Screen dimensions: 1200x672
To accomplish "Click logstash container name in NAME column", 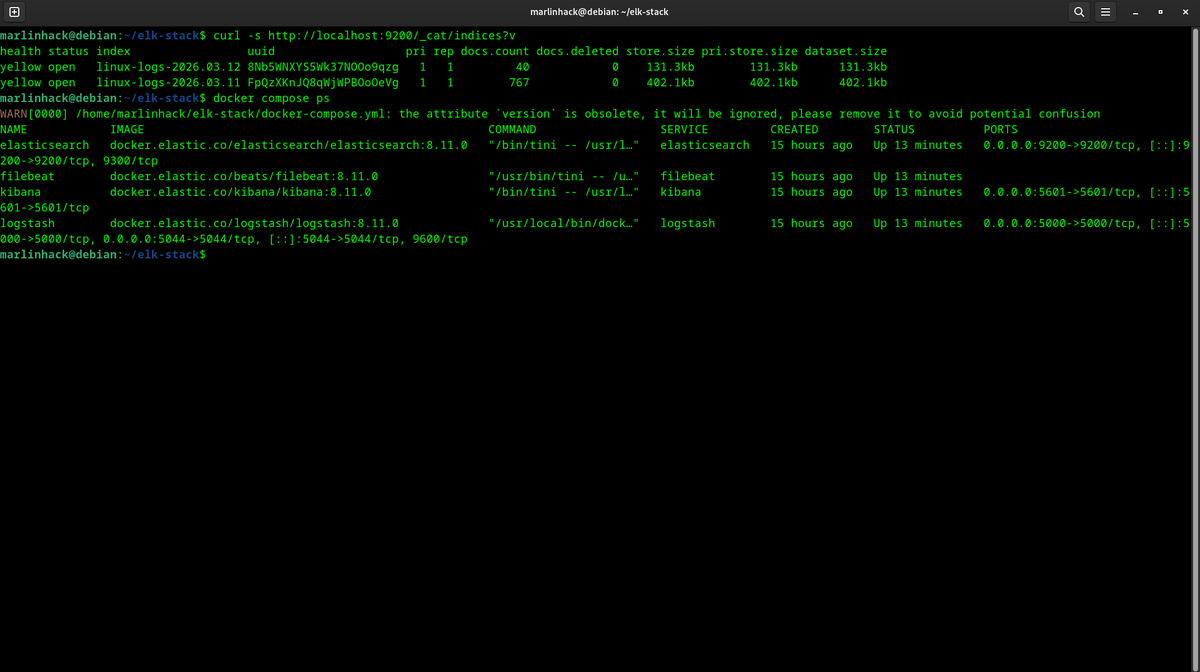I will pos(28,223).
